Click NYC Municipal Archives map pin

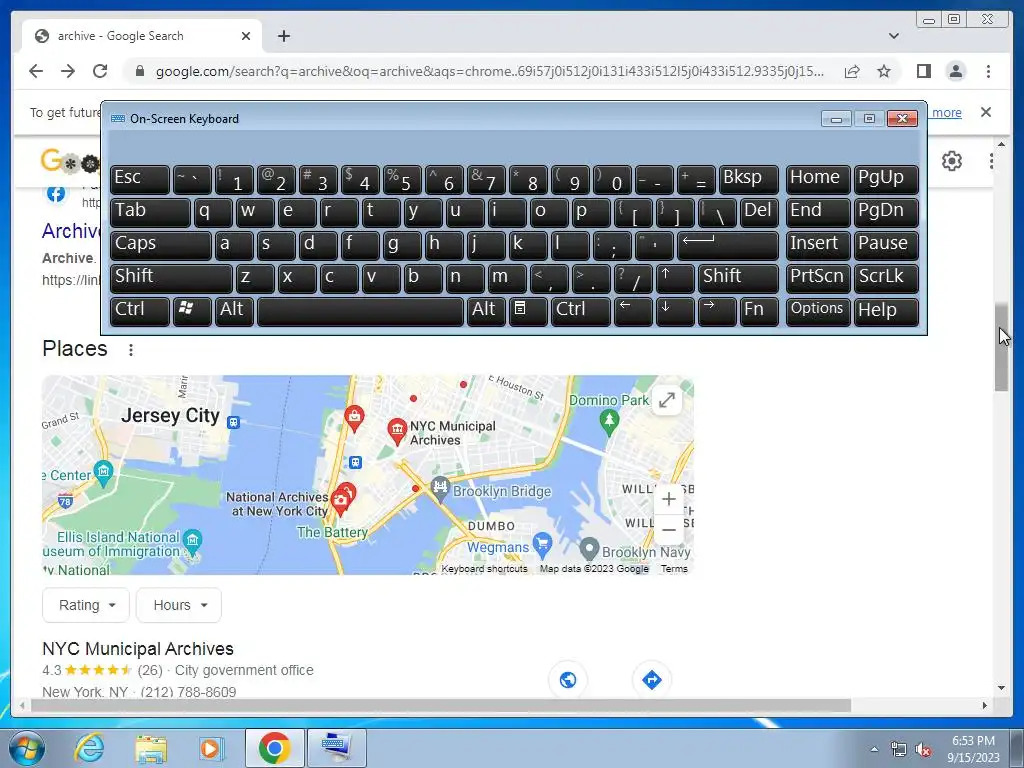pos(397,432)
